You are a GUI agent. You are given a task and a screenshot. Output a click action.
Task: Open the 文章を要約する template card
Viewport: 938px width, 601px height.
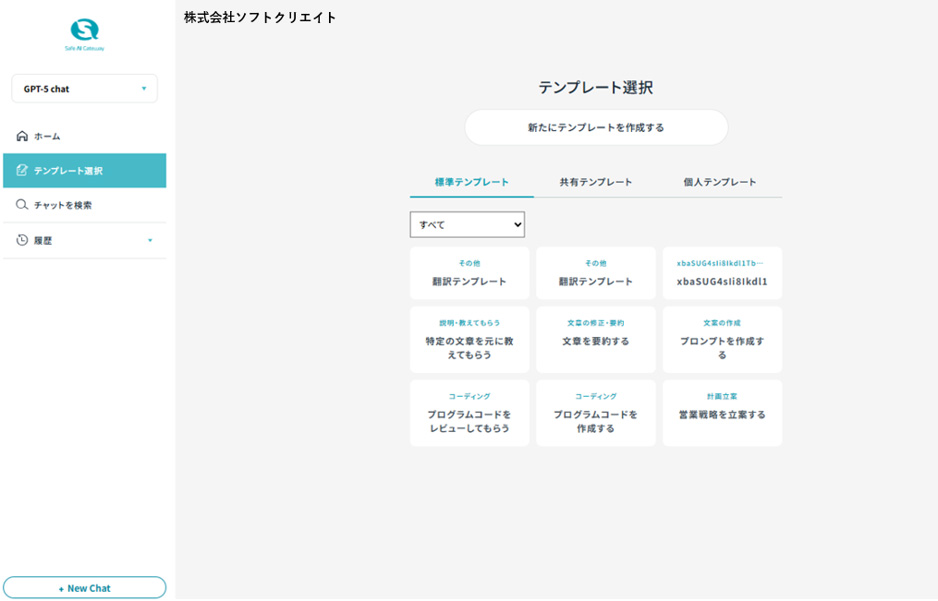pyautogui.click(x=596, y=340)
